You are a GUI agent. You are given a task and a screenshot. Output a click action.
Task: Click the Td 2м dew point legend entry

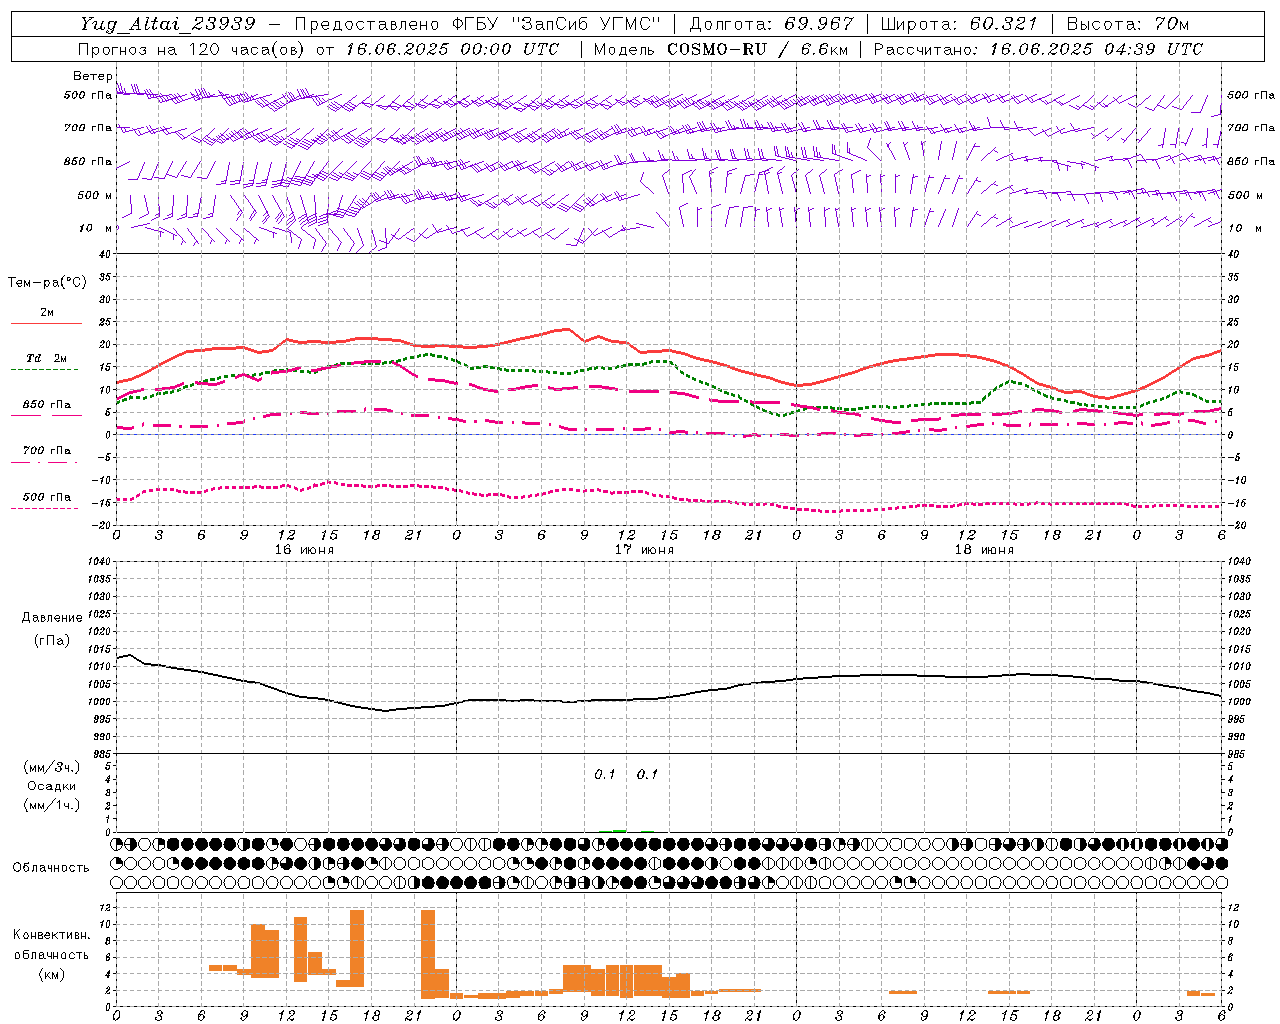click(x=46, y=358)
